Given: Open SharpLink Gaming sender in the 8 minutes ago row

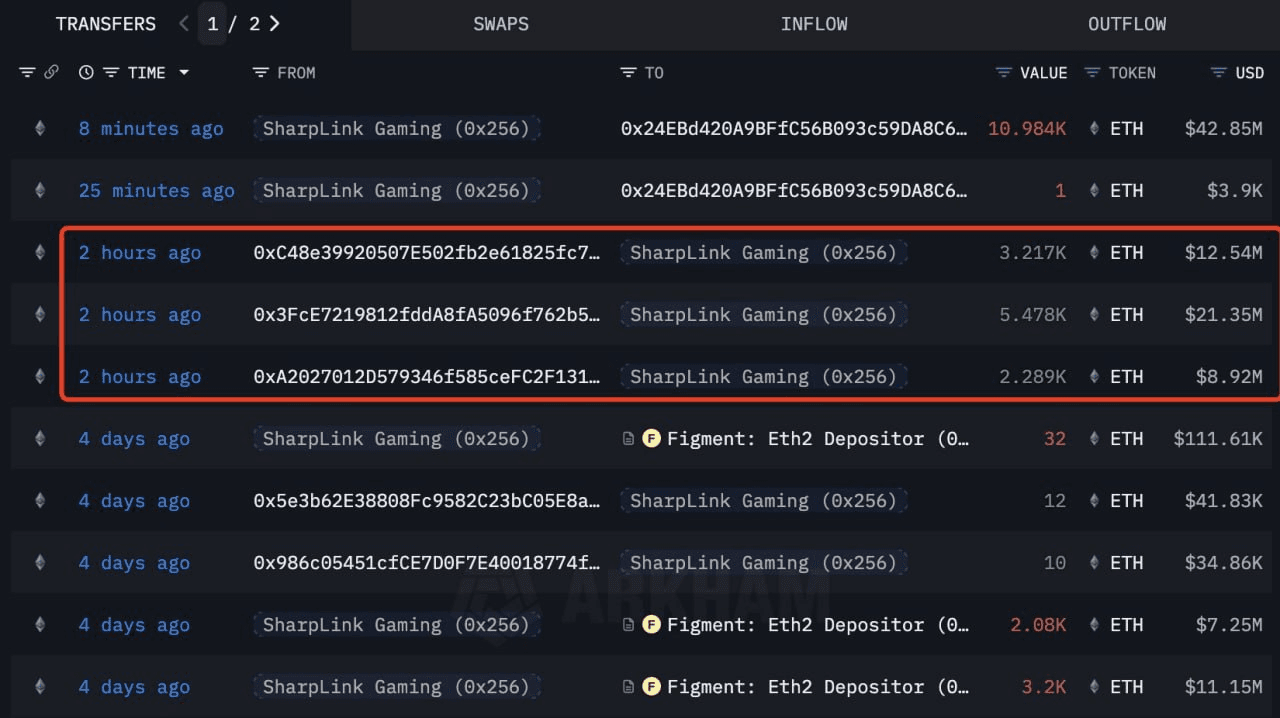Looking at the screenshot, I should pos(396,128).
